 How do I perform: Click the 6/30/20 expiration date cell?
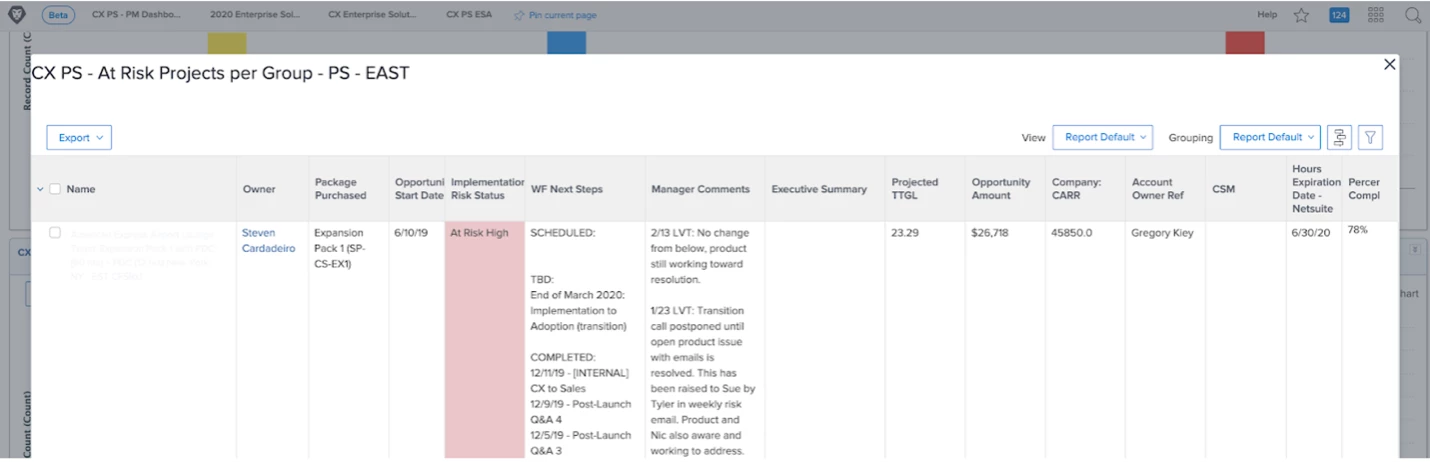1311,233
